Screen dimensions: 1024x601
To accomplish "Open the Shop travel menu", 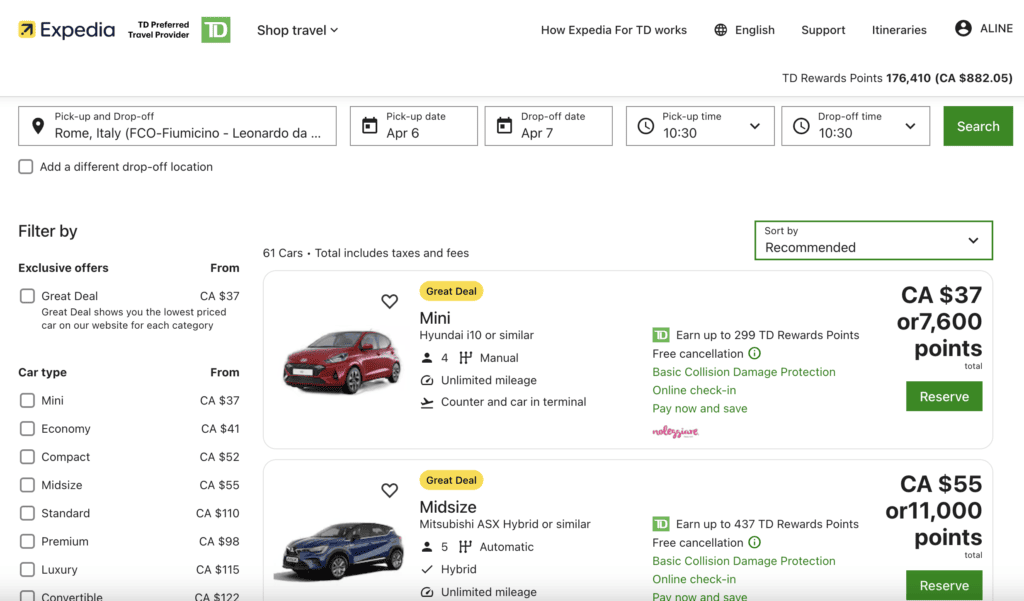I will [x=297, y=30].
